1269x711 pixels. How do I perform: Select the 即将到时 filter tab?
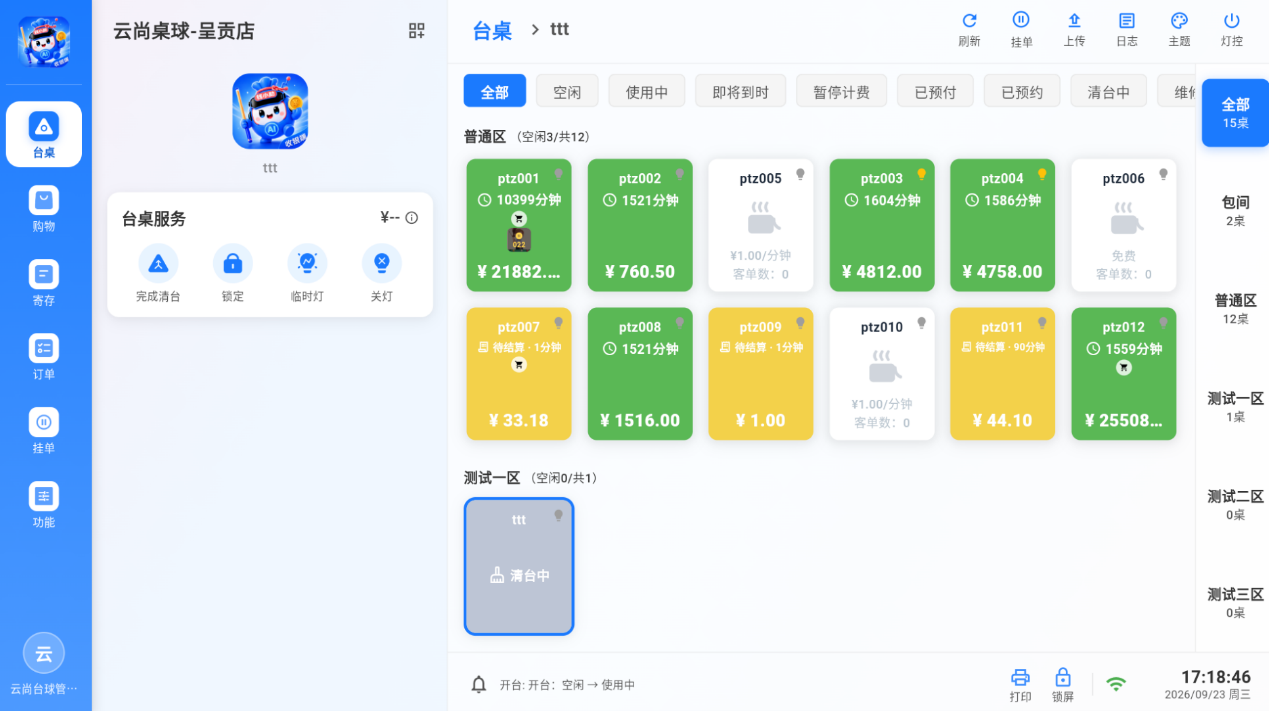[x=741, y=91]
